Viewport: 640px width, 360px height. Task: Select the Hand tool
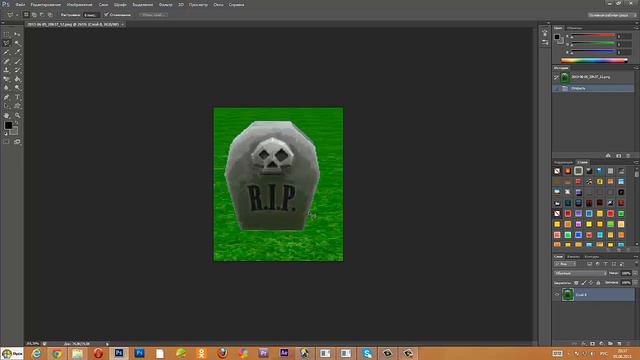click(x=7, y=116)
